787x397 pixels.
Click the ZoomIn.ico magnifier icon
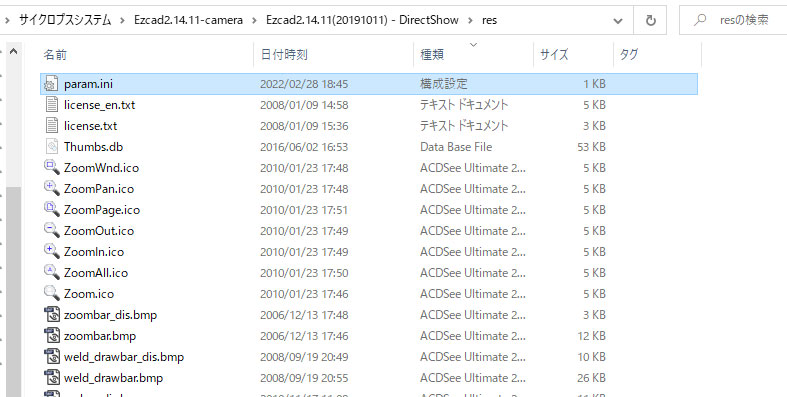pos(52,252)
